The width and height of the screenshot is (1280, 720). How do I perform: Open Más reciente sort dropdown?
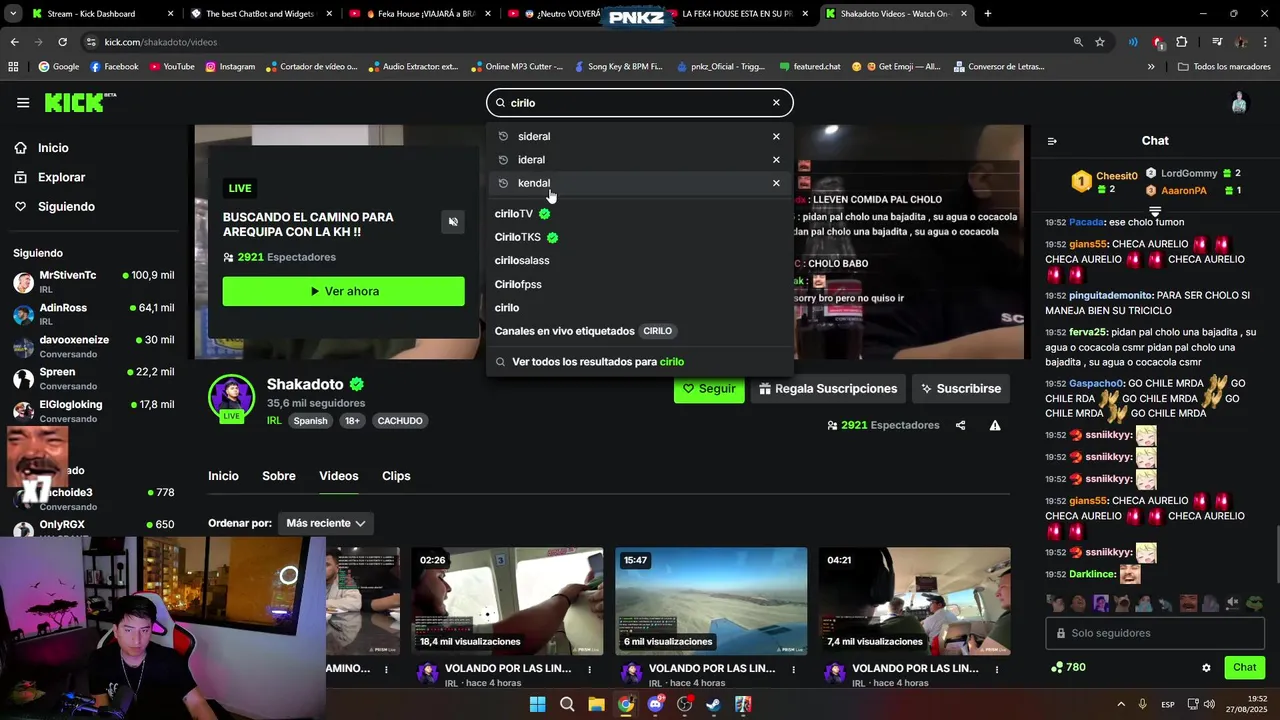(x=326, y=523)
